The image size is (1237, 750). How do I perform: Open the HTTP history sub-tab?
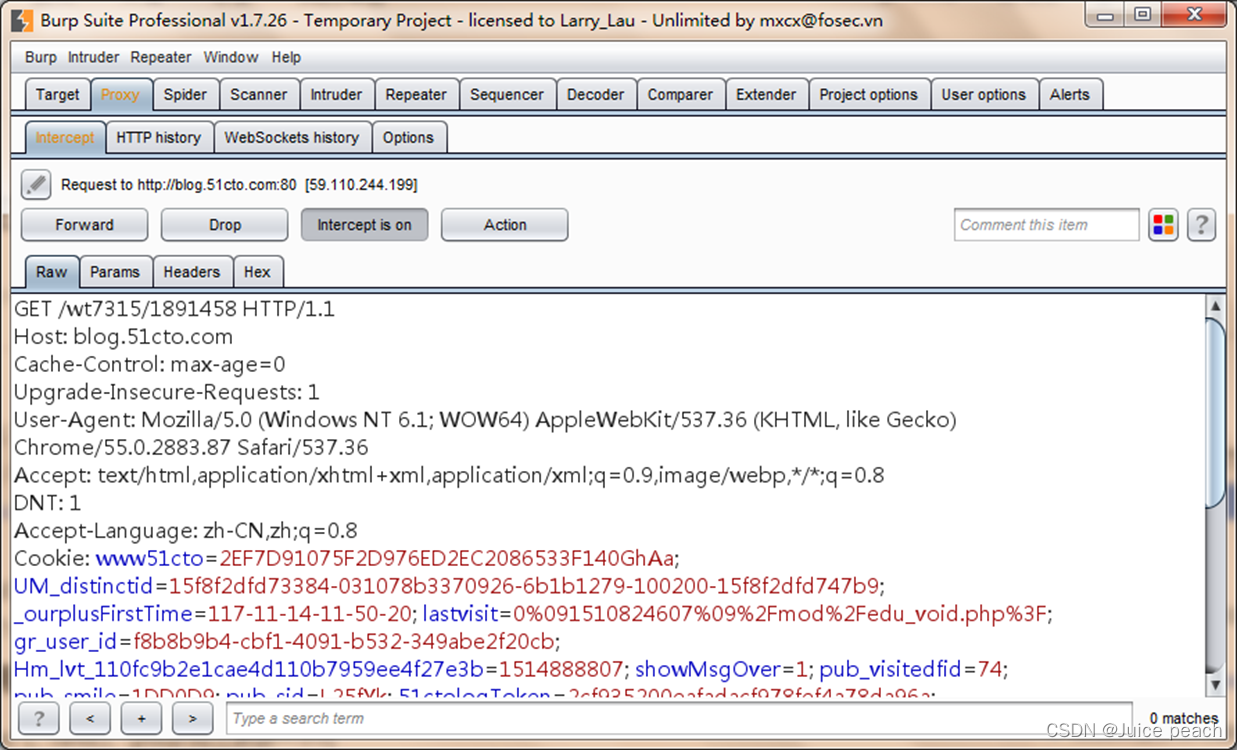(x=158, y=138)
